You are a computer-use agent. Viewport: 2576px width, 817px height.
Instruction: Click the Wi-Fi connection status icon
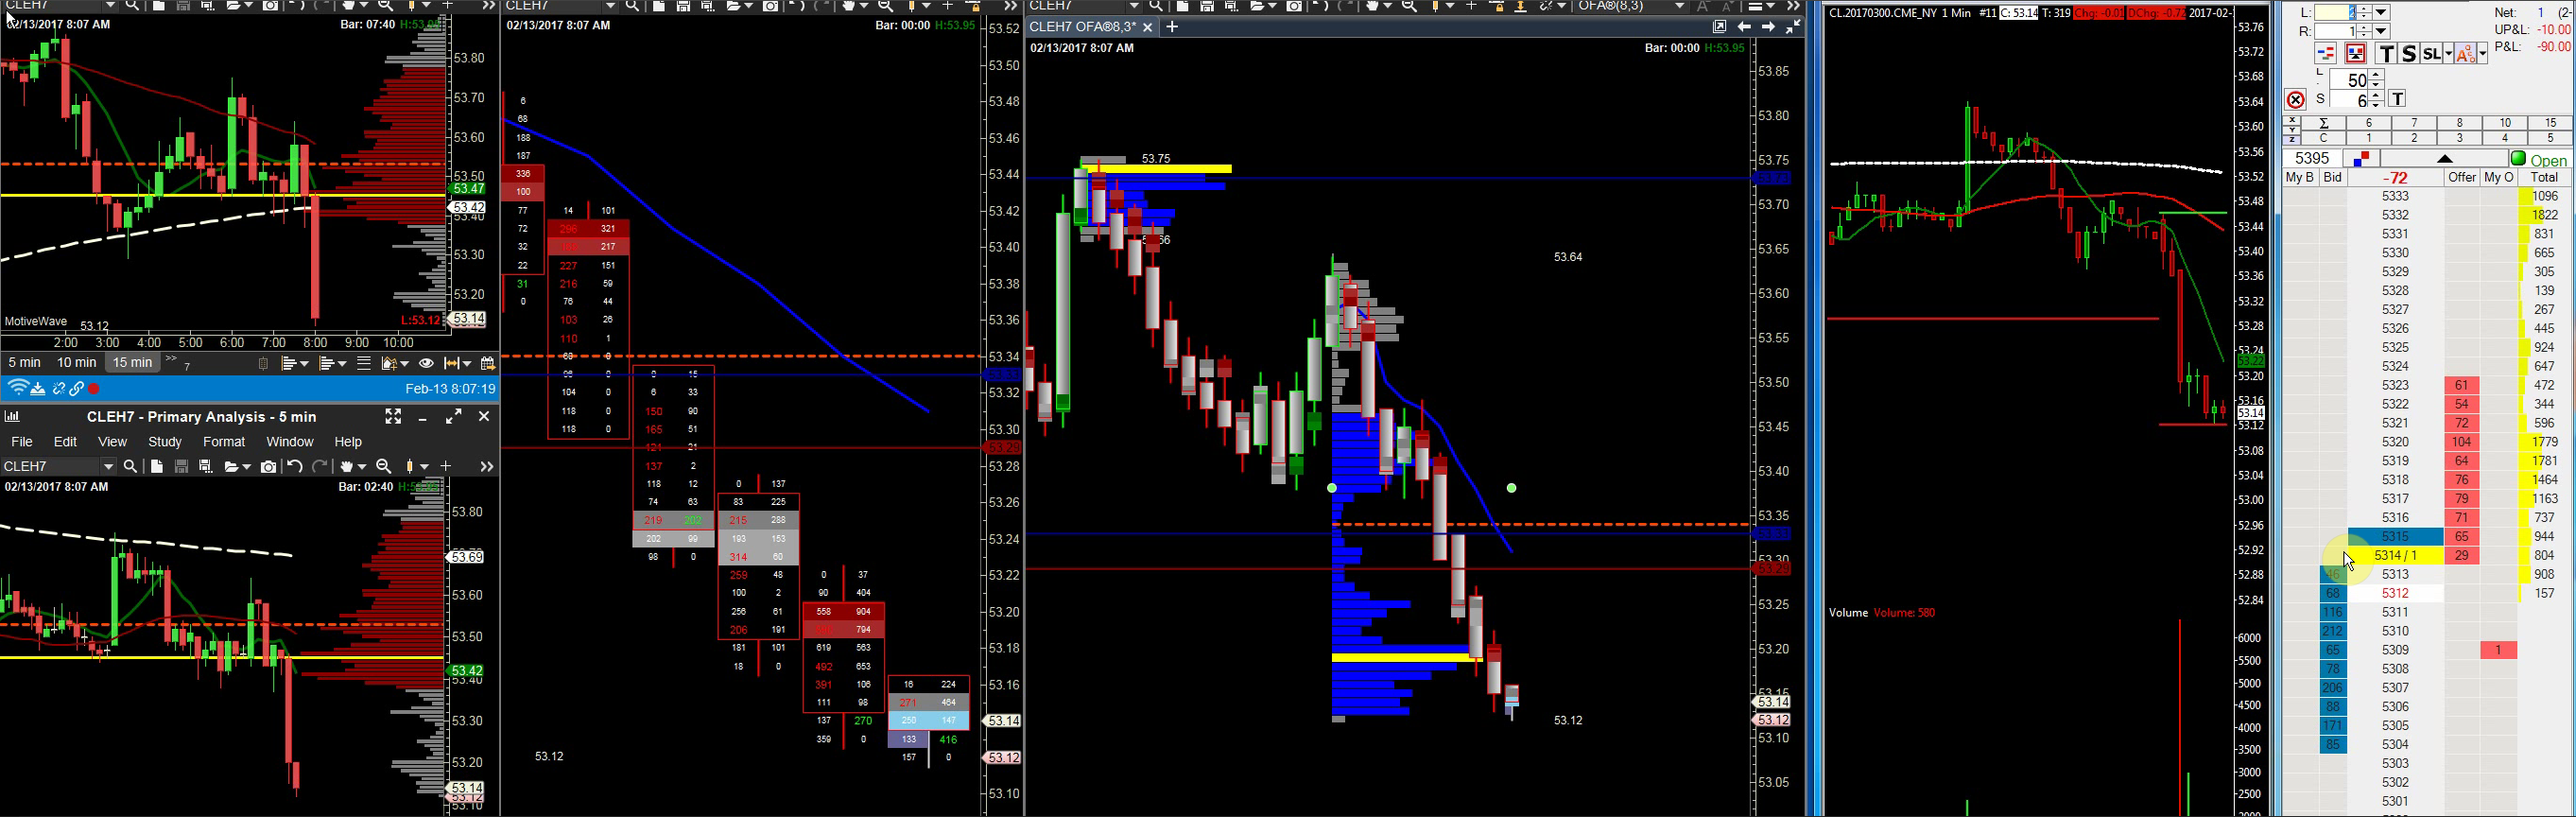(17, 388)
